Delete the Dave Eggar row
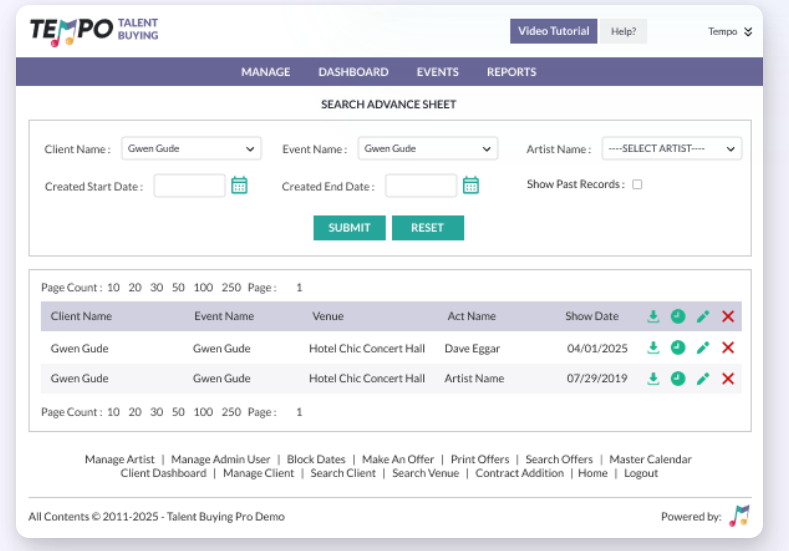This screenshot has height=551, width=789. point(728,348)
